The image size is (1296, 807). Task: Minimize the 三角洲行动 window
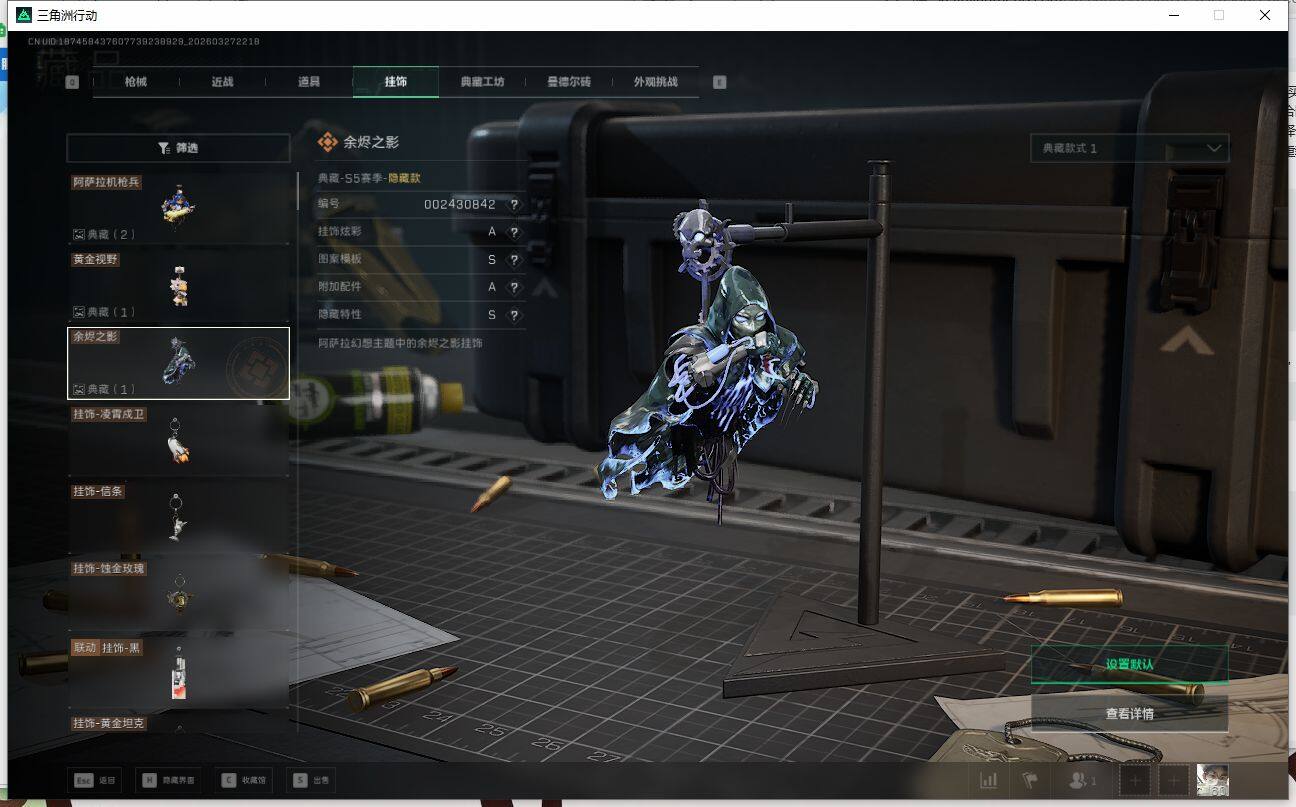point(1174,15)
